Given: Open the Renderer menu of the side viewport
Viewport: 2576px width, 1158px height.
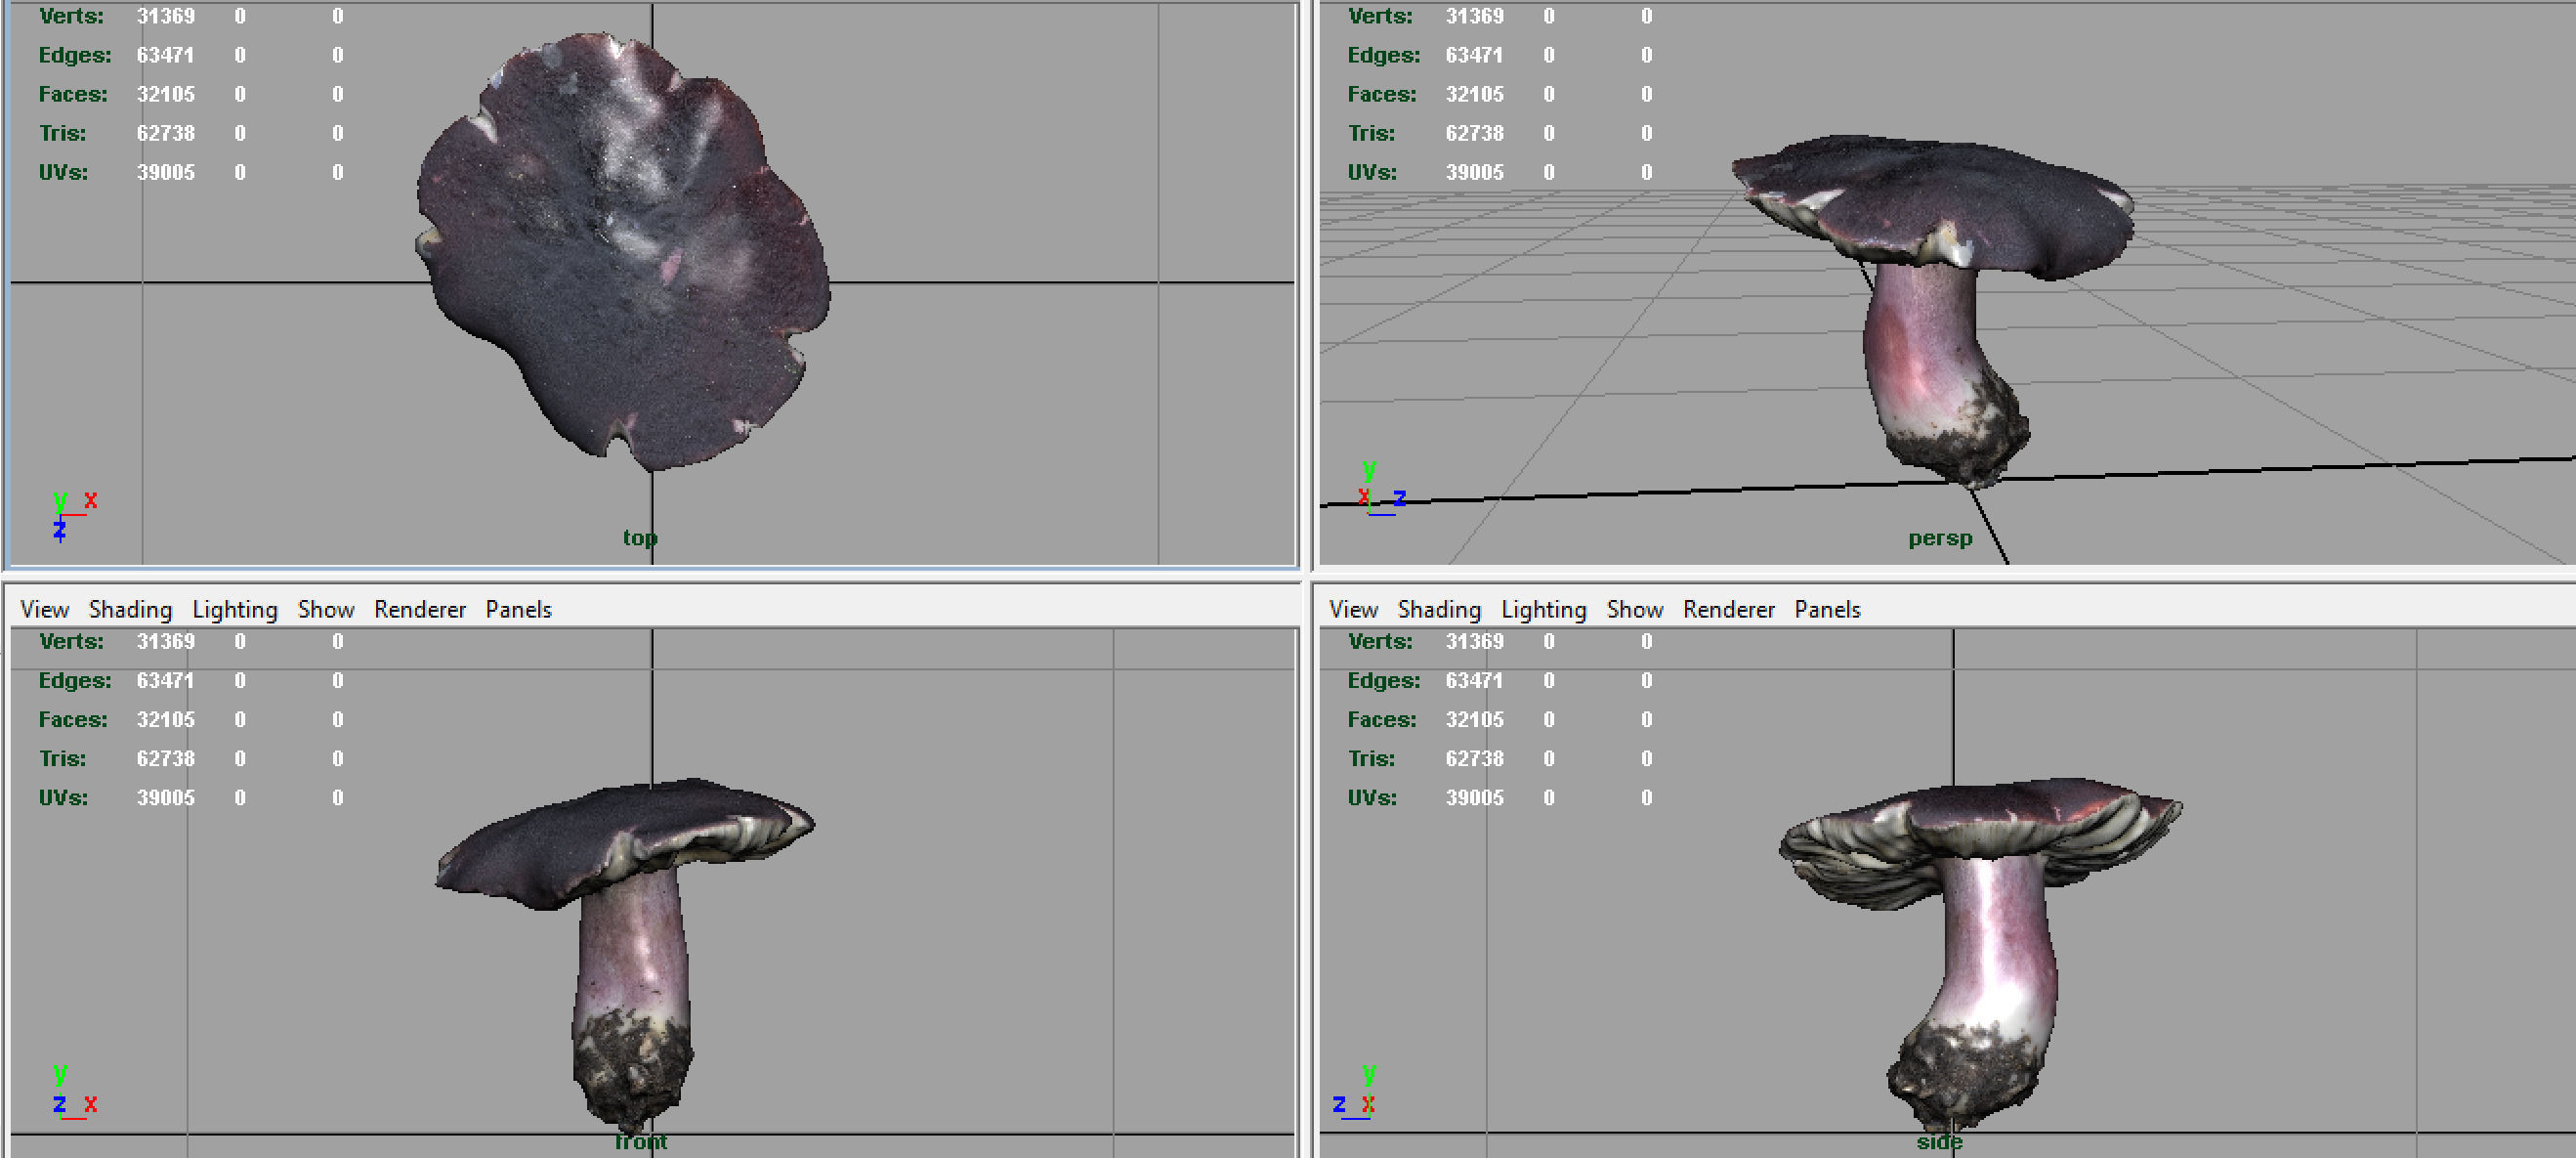Looking at the screenshot, I should (1728, 609).
